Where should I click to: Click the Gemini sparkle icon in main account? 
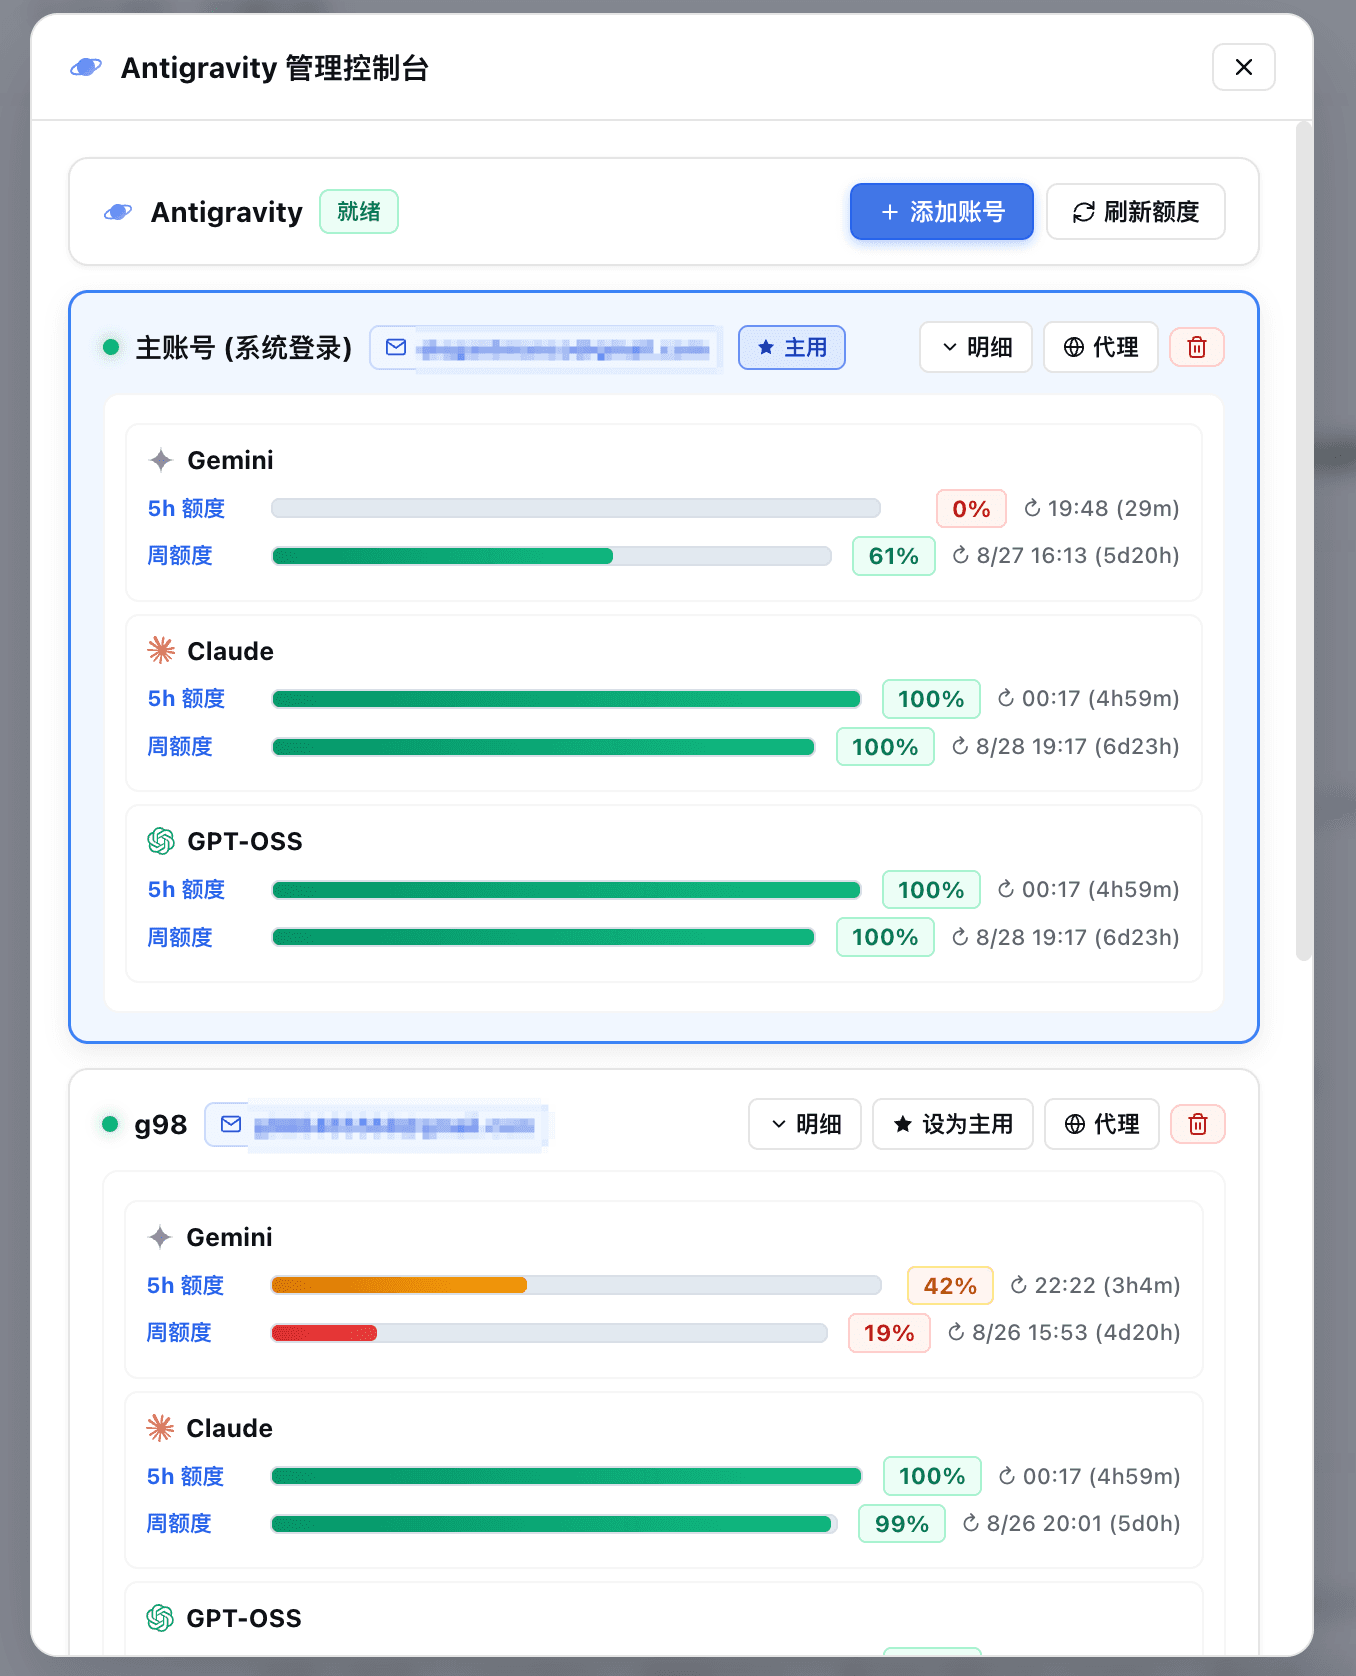click(x=161, y=460)
